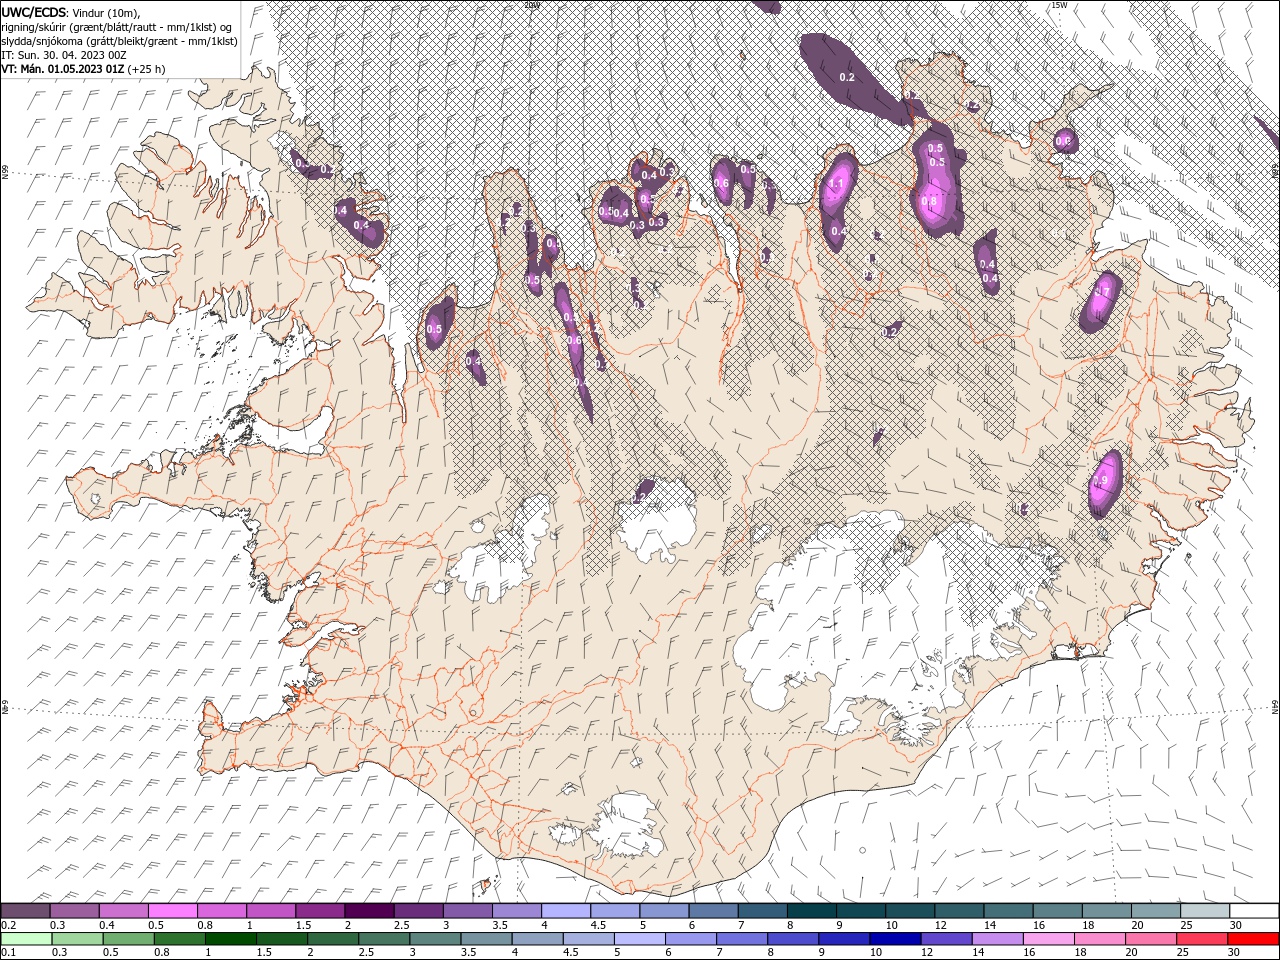
Task: Click the bright pink upper swatch starting at 0.5
Action: (173, 911)
